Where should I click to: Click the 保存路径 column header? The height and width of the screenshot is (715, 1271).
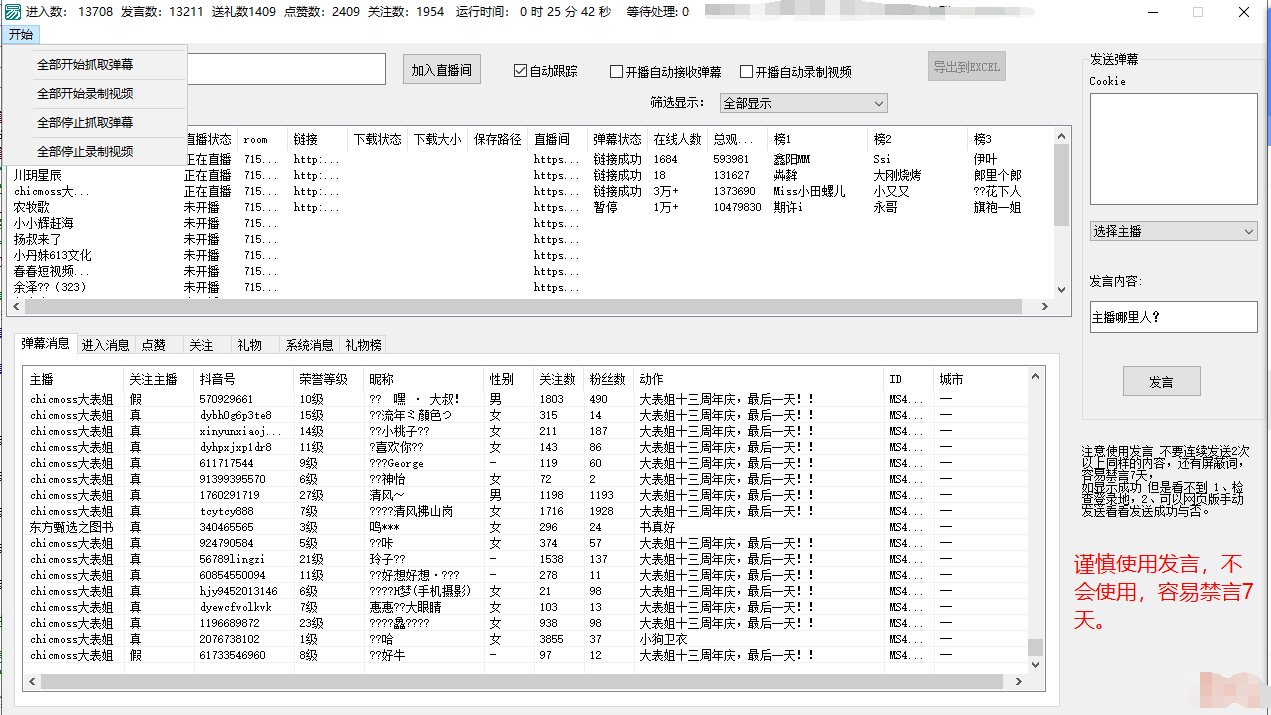498,140
